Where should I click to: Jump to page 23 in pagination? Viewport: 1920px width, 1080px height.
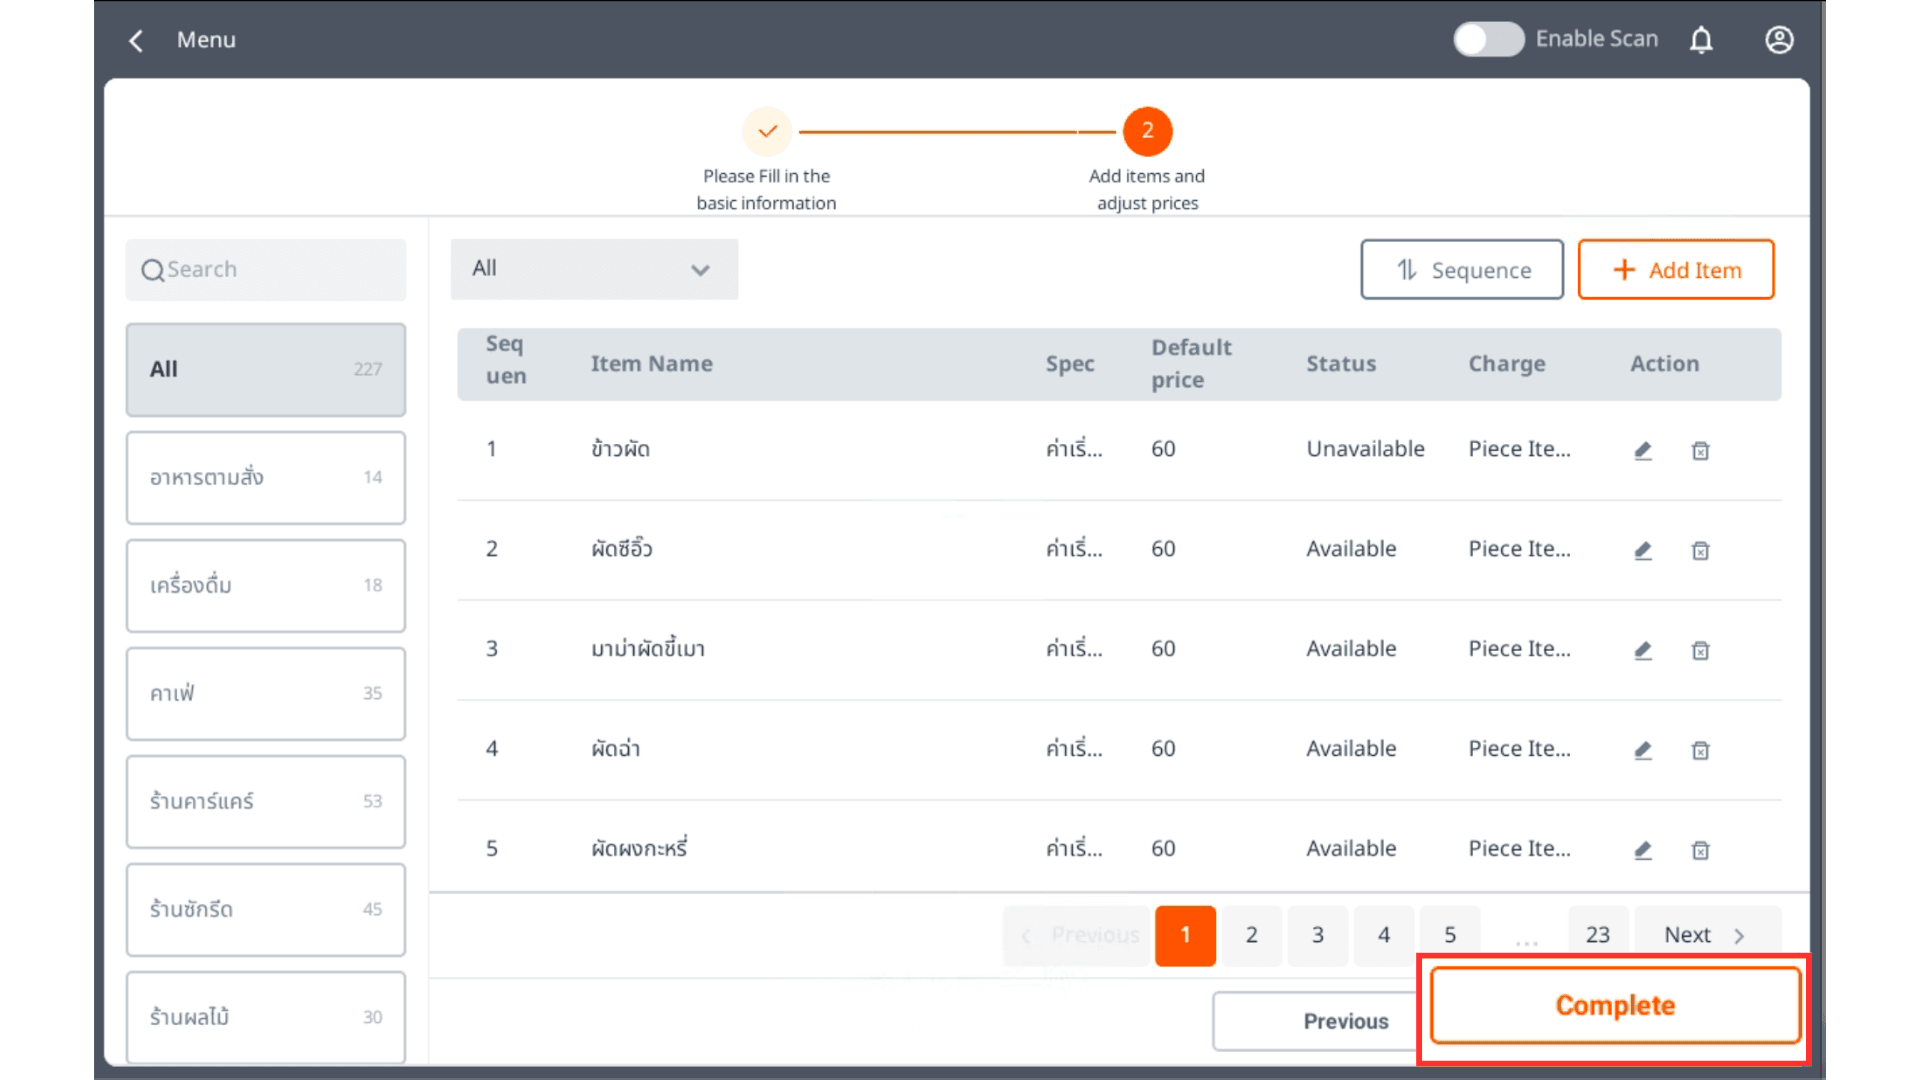1597,935
